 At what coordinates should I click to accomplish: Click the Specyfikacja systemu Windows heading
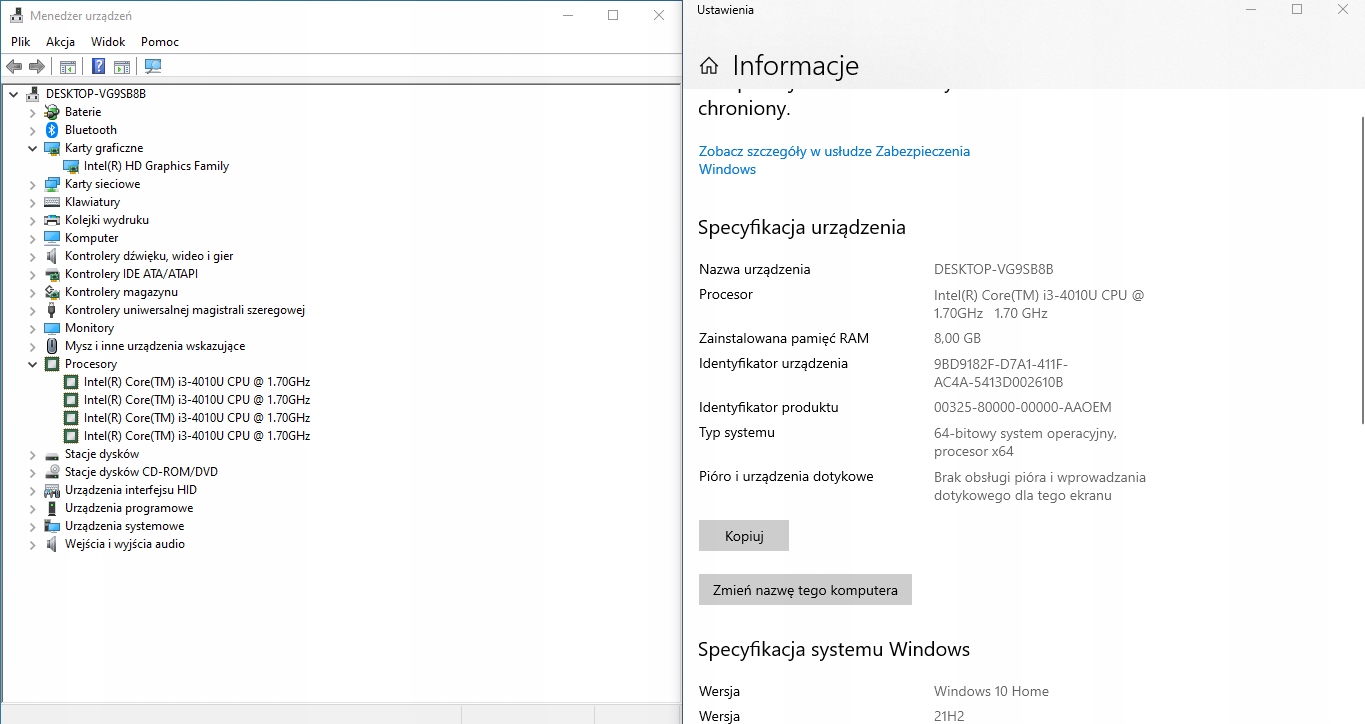point(834,649)
